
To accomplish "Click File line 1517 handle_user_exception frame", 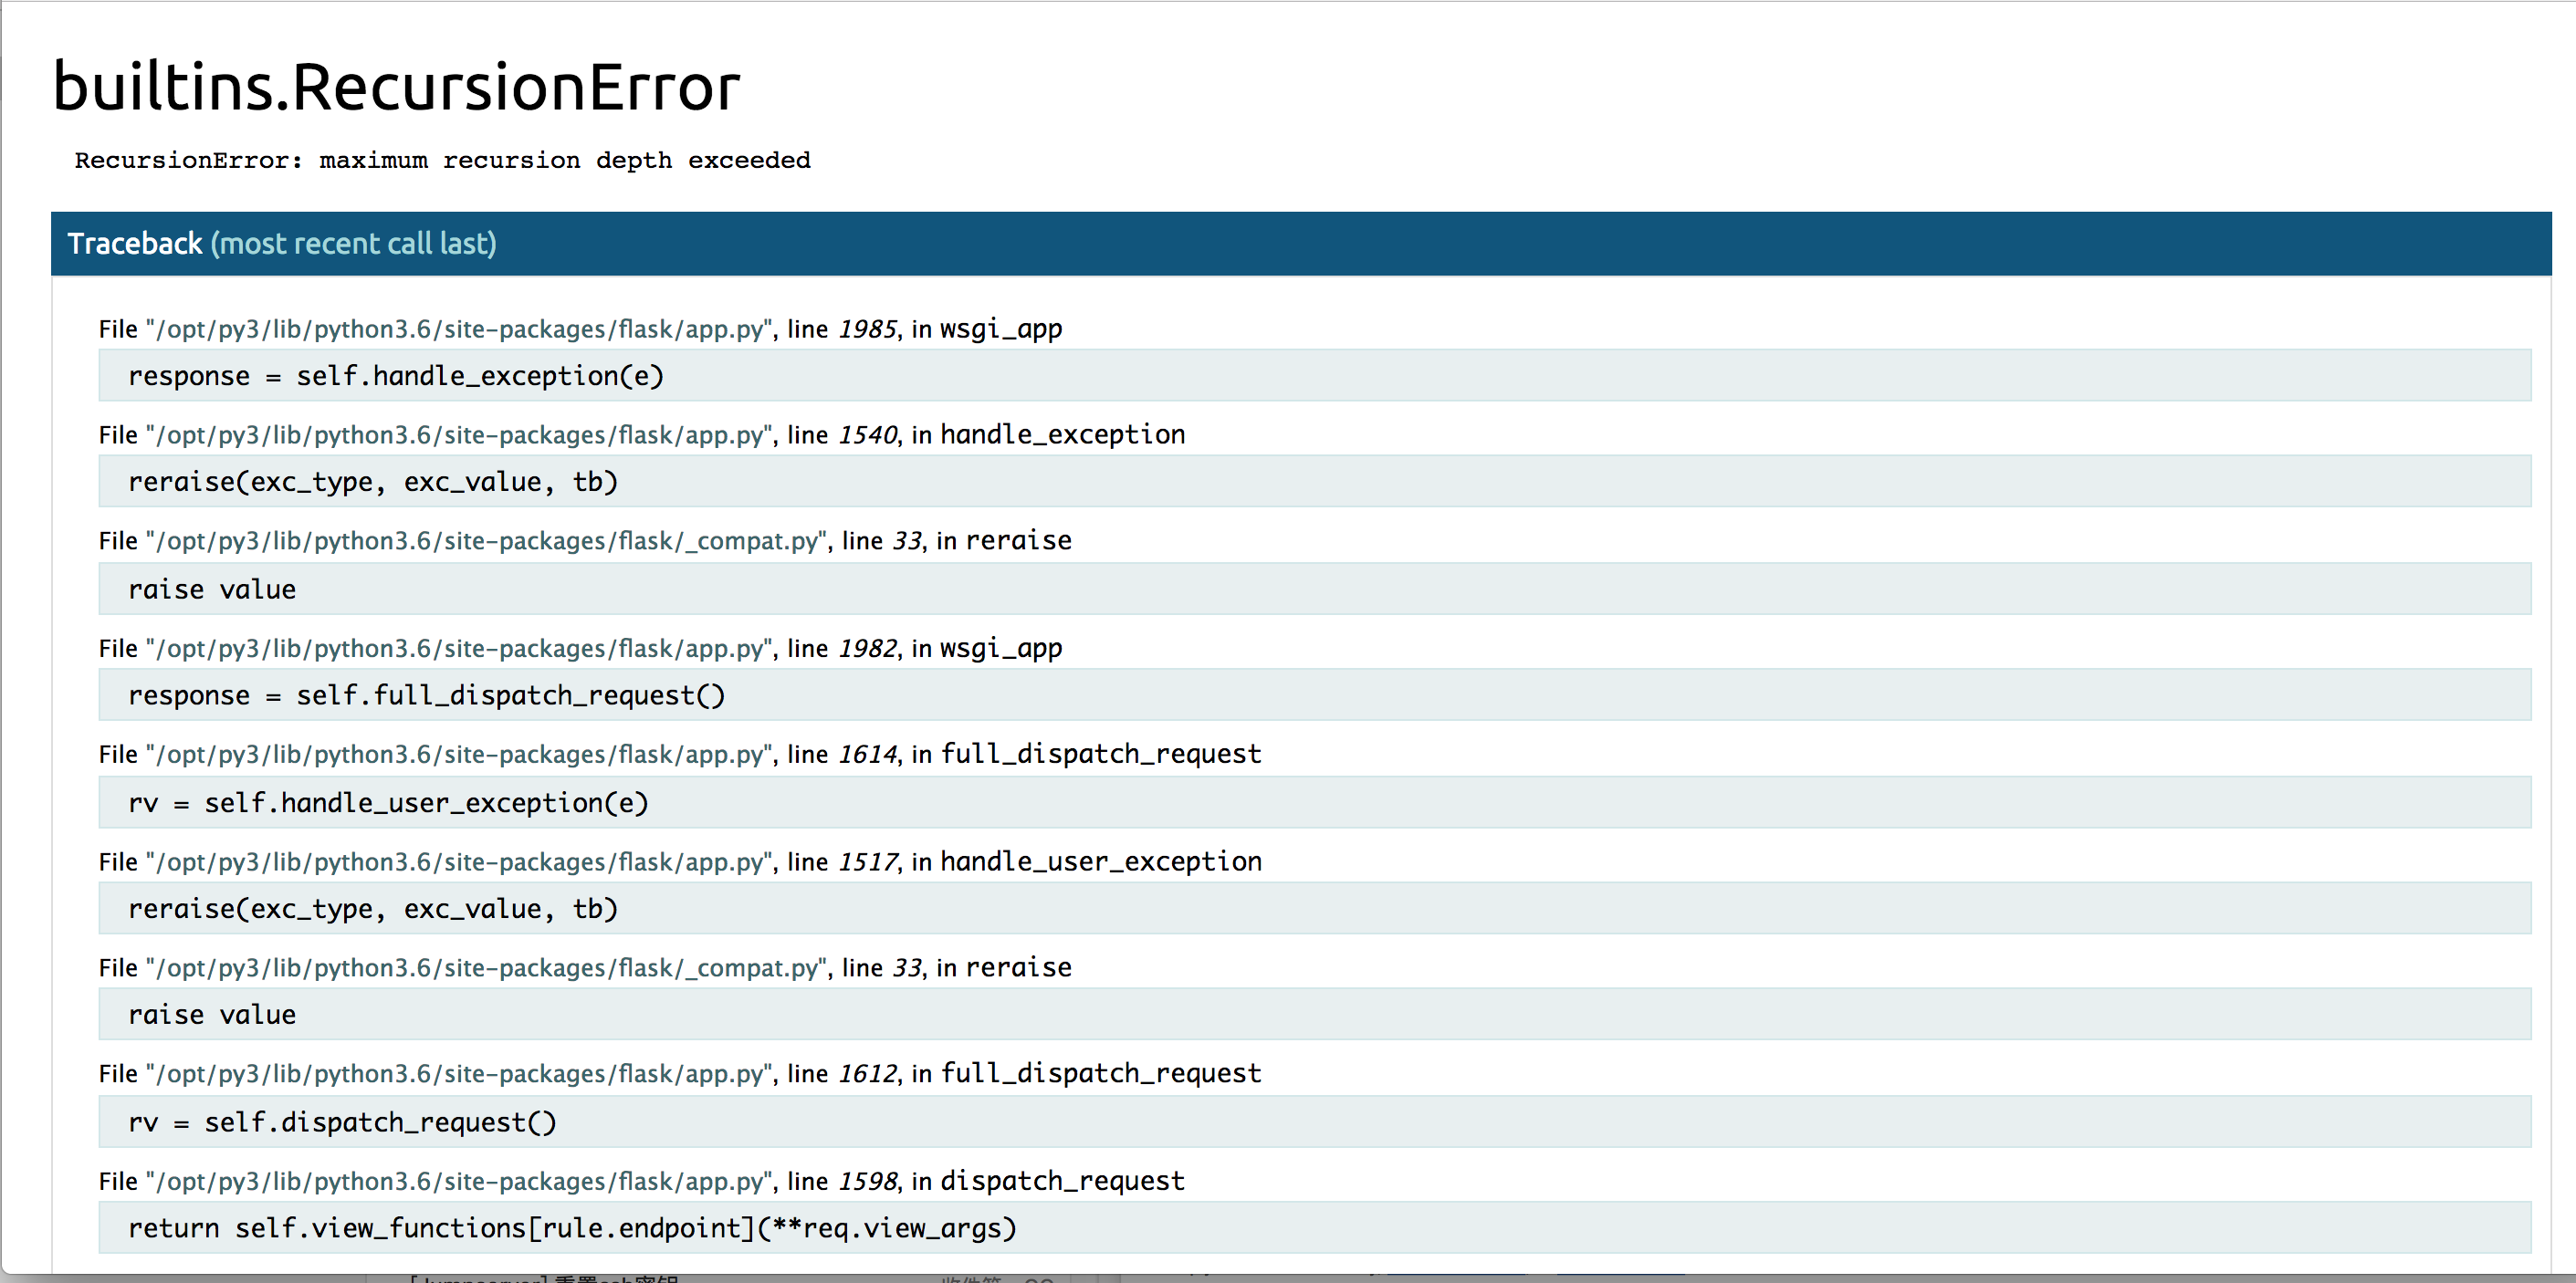I will [x=680, y=861].
